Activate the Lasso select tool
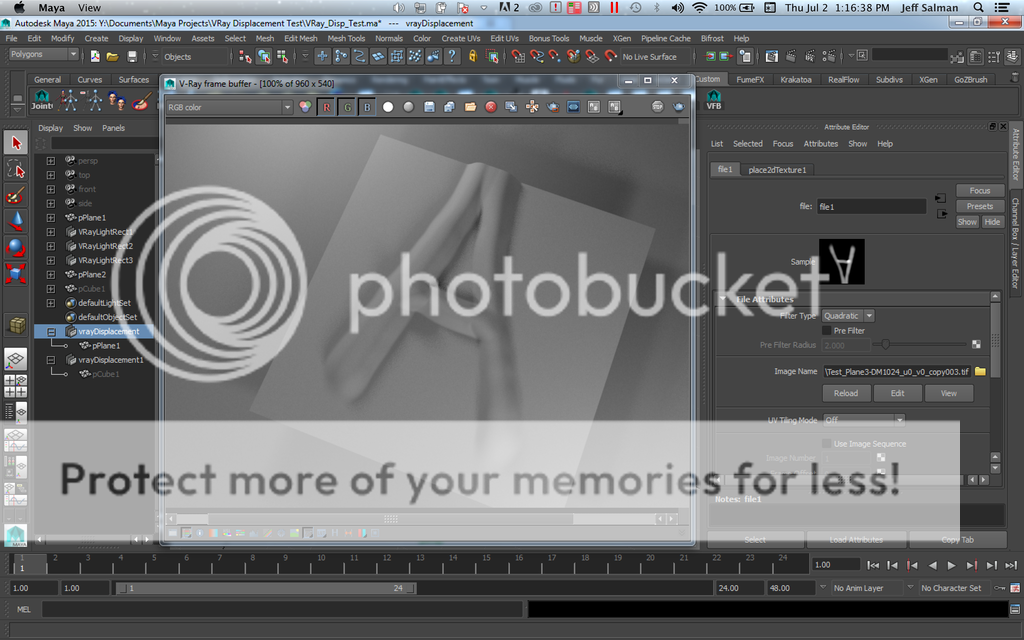 point(16,169)
